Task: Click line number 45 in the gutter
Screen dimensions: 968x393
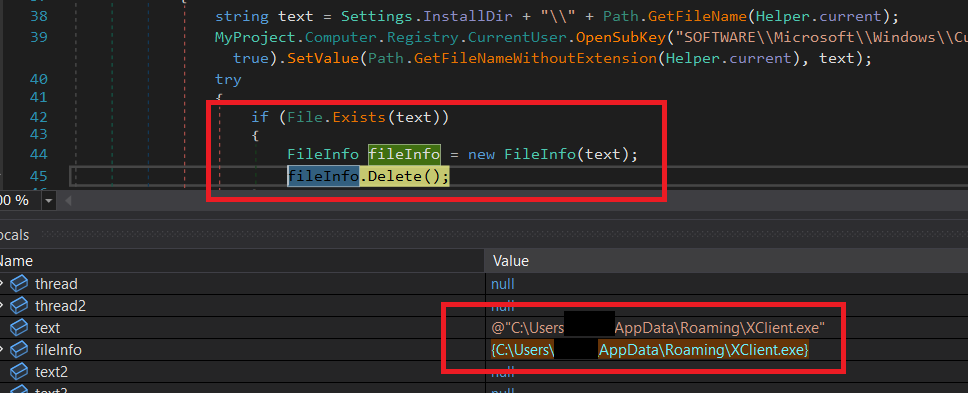Action: click(38, 176)
